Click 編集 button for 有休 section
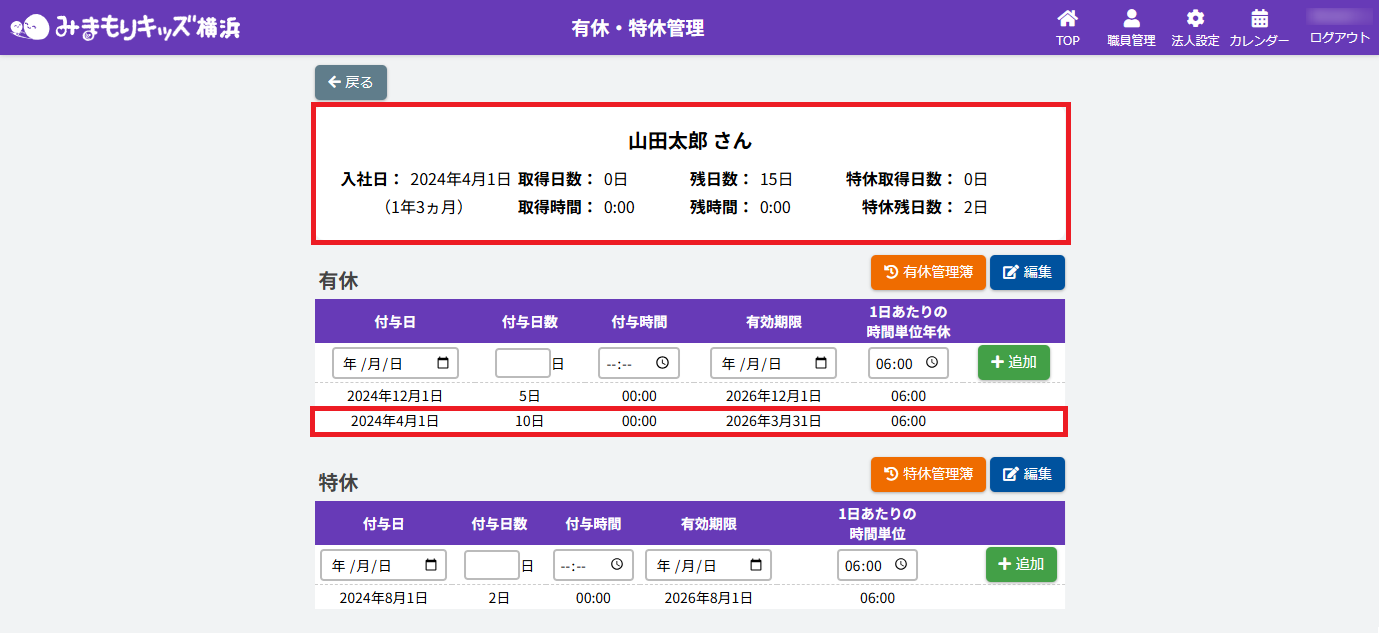This screenshot has height=633, width=1379. click(1027, 272)
